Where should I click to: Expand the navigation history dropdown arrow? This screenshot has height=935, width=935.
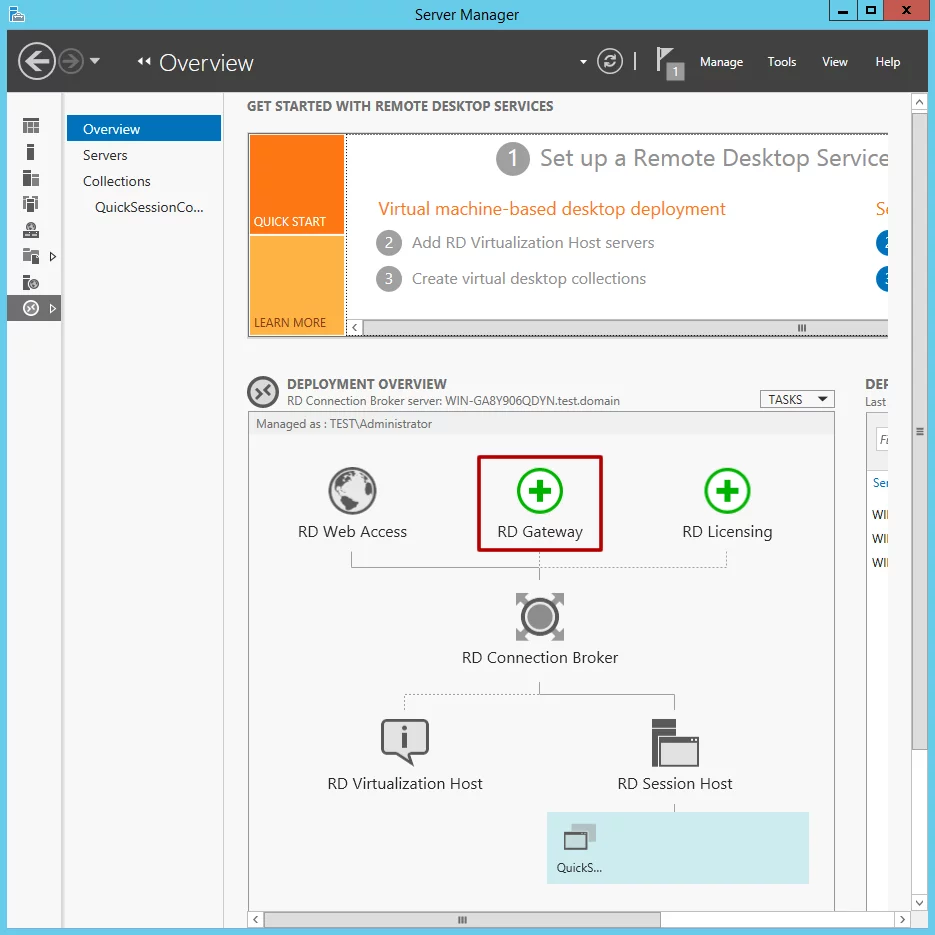pos(95,62)
